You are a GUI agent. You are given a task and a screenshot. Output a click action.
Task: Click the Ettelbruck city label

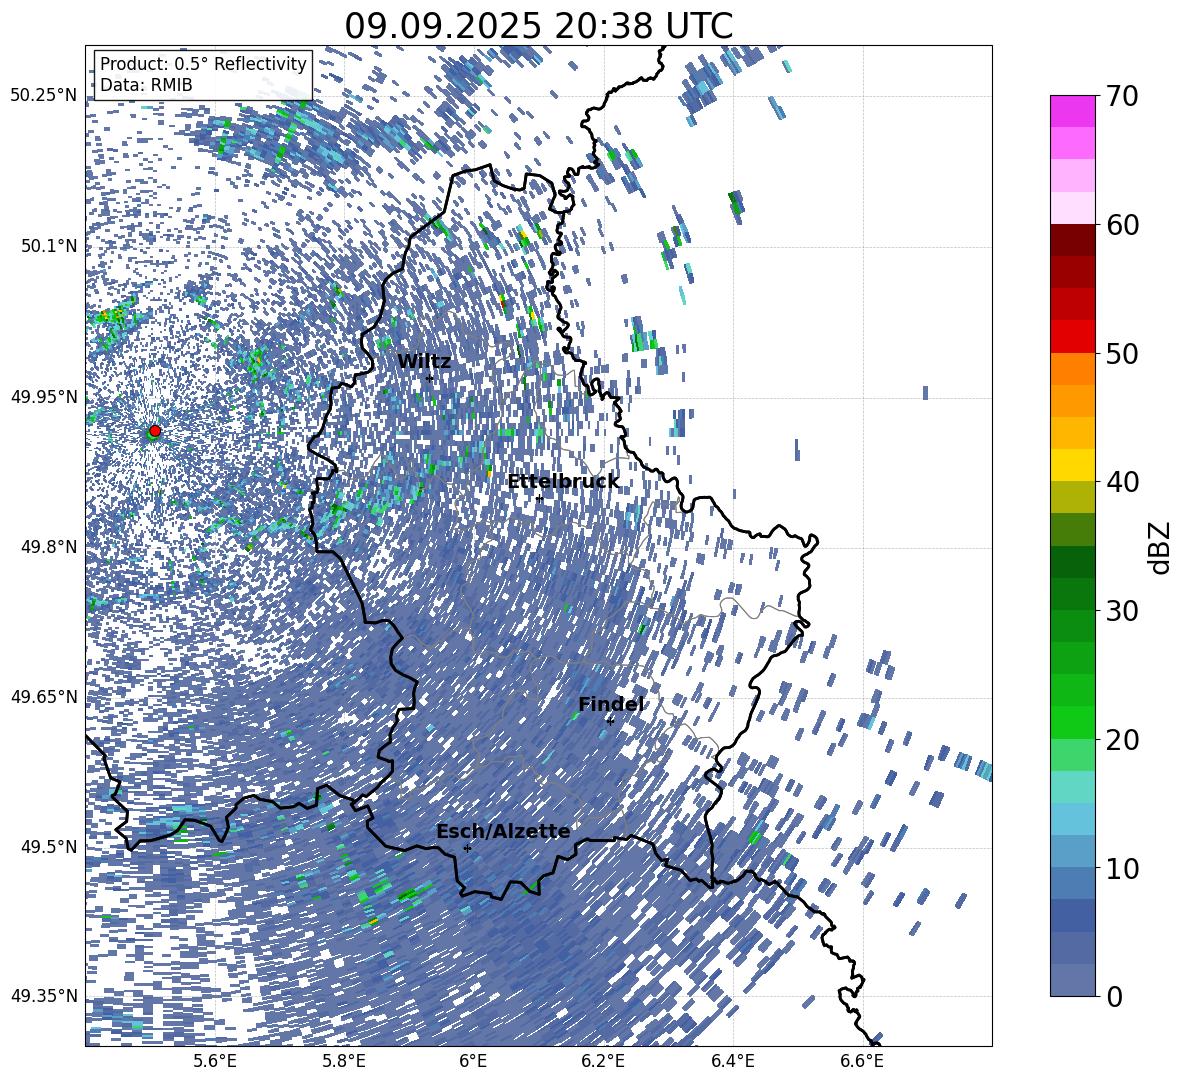click(x=563, y=481)
